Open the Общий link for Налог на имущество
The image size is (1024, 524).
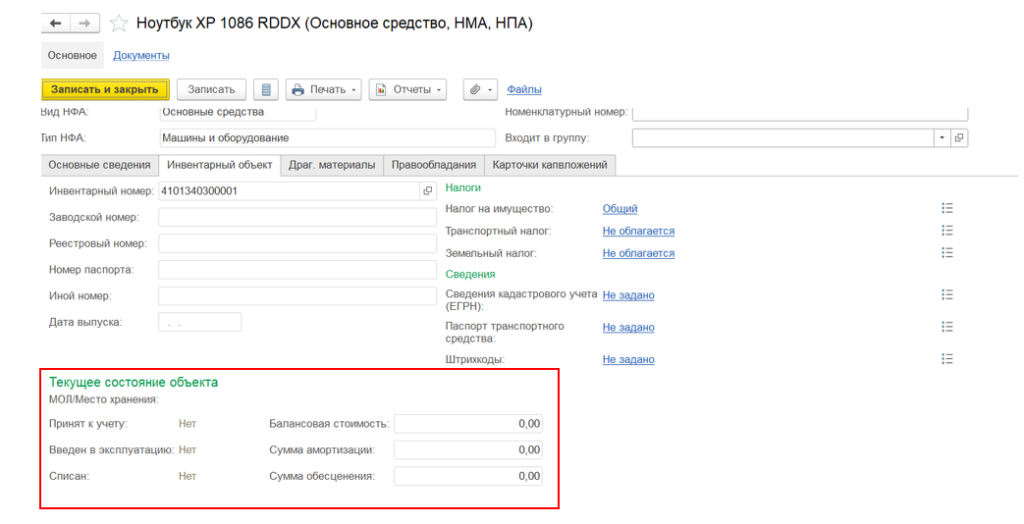pos(620,209)
